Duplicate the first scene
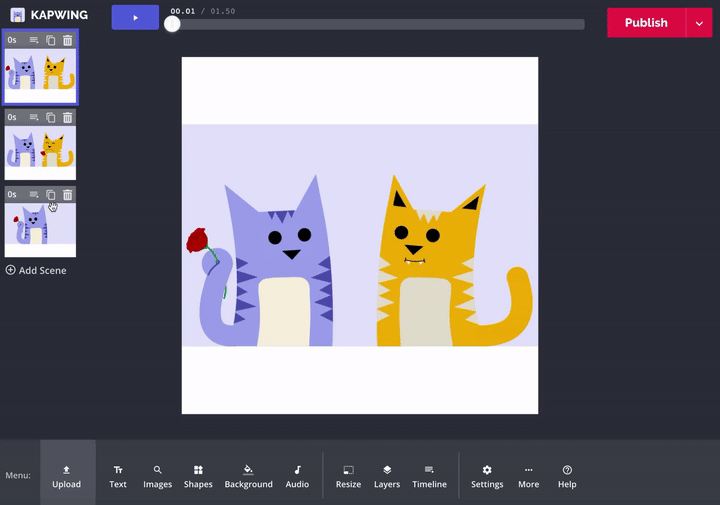This screenshot has height=505, width=720. coord(51,40)
